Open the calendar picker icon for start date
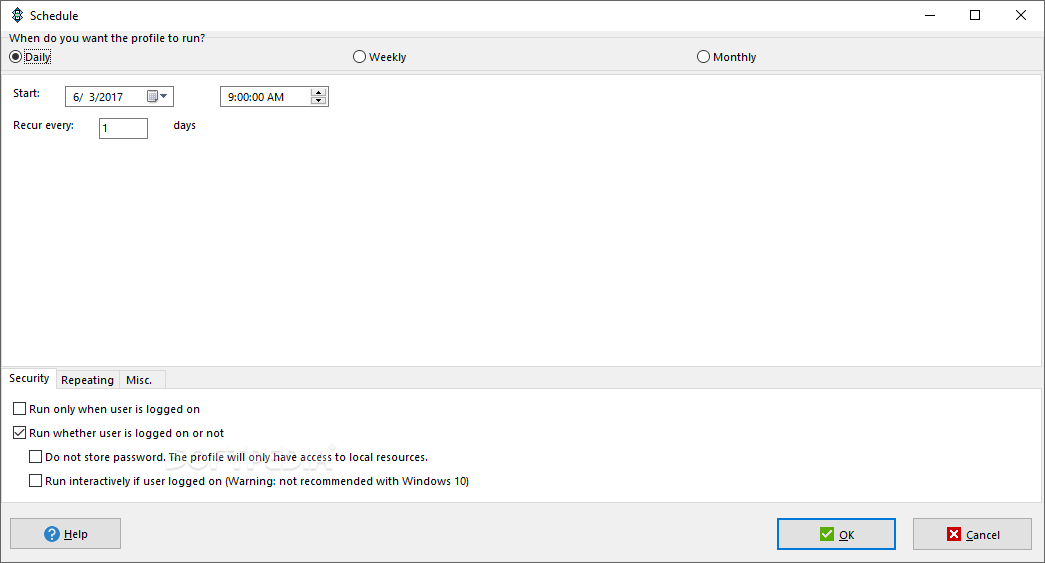The height and width of the screenshot is (563, 1045). click(x=153, y=97)
